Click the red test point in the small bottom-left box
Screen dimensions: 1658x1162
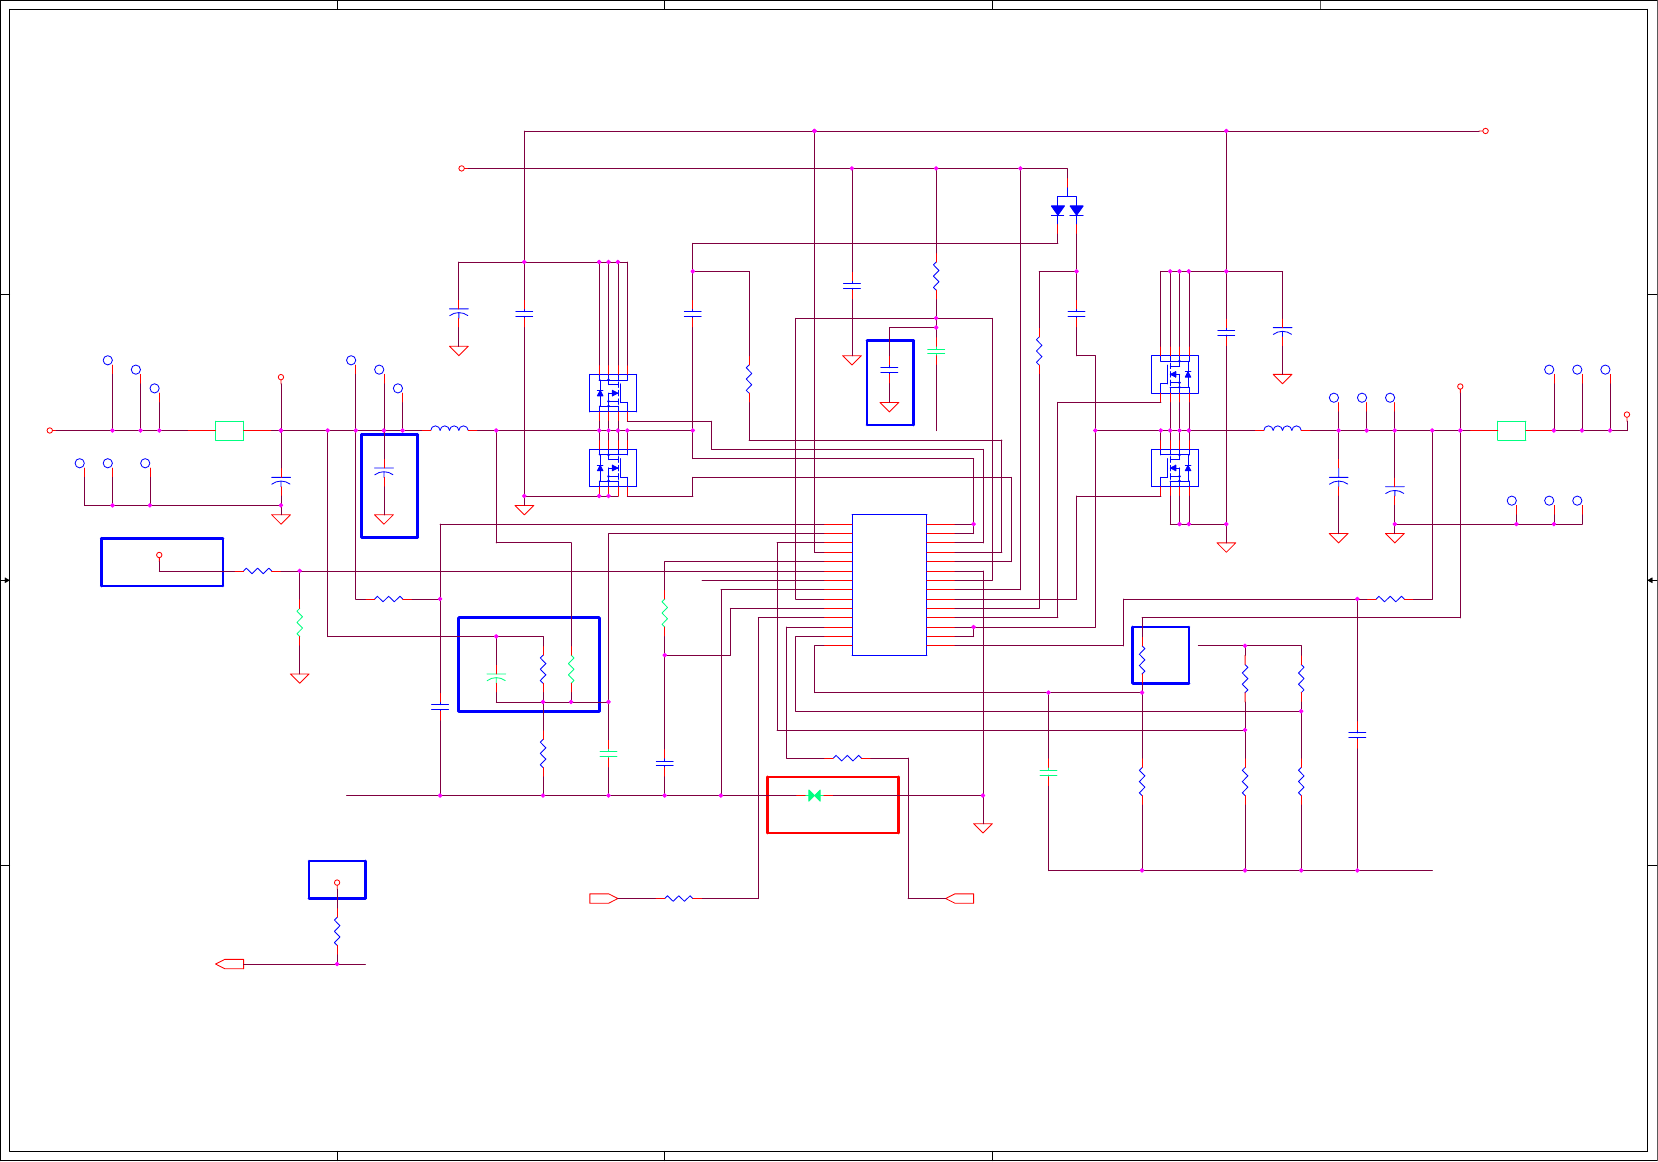click(337, 883)
